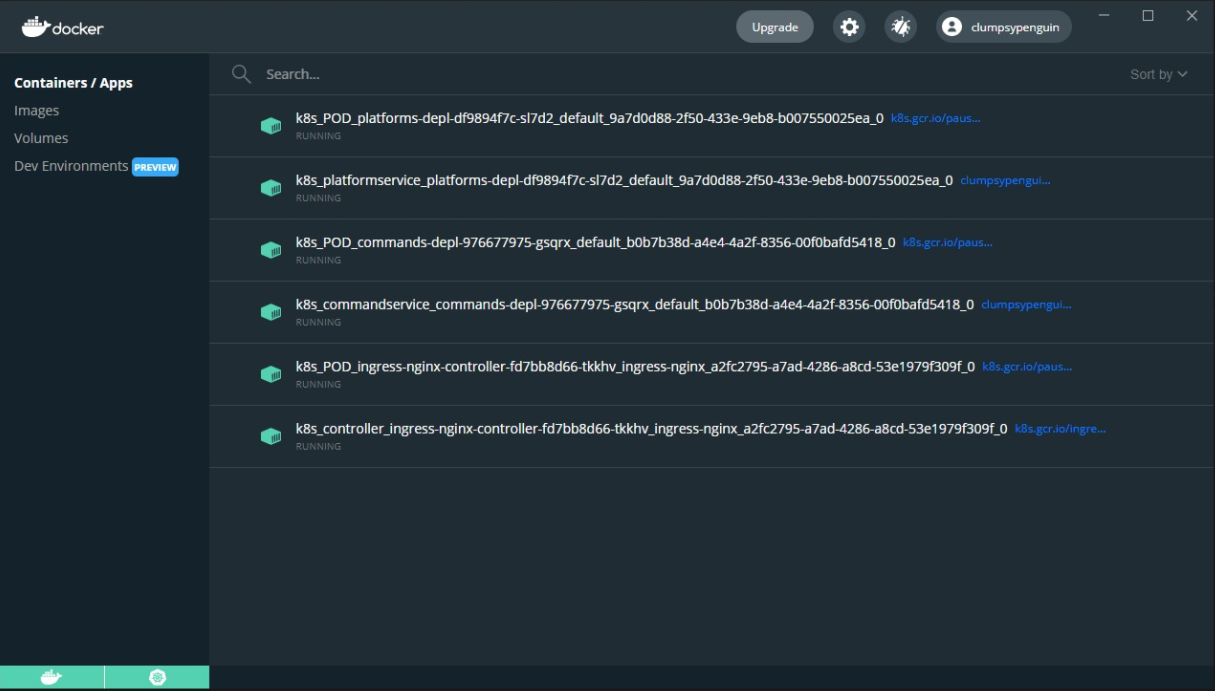Screen dimensions: 1215x691
Task: Click the search magnifier icon
Action: pyautogui.click(x=241, y=74)
